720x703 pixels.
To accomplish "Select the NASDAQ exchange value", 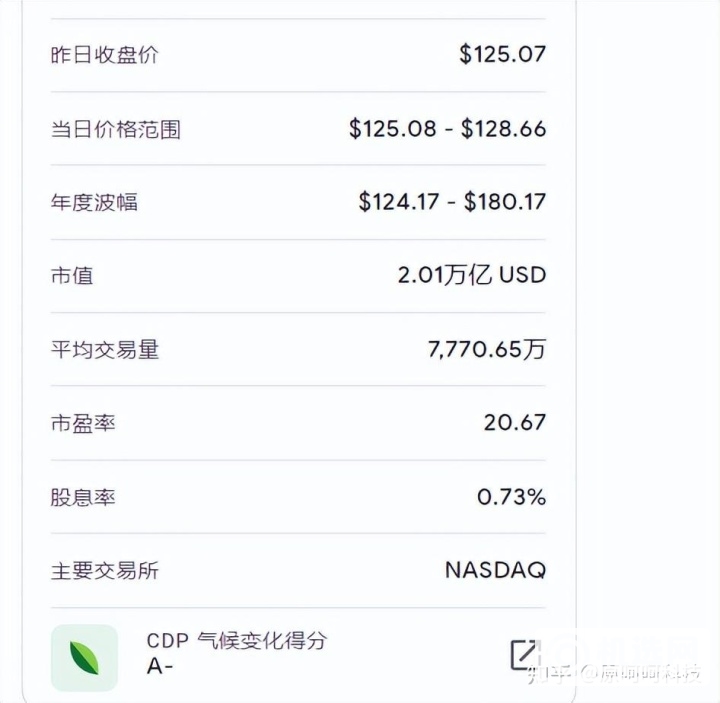I will tap(495, 570).
